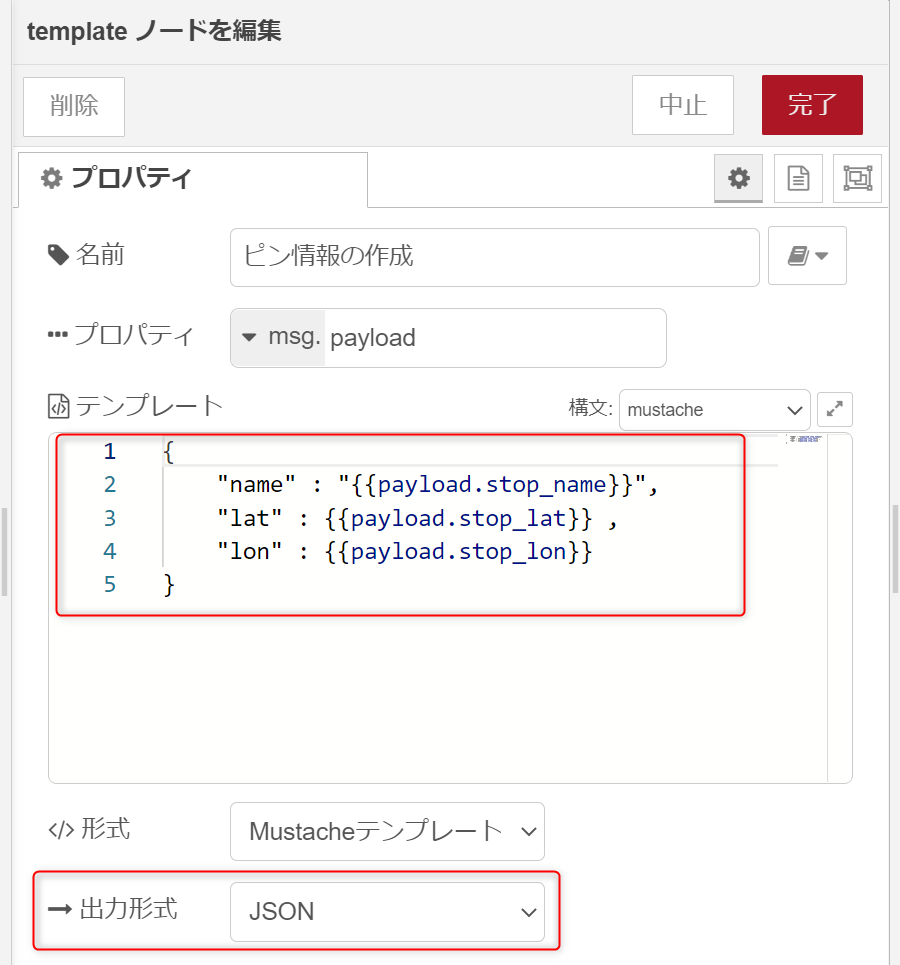
Task: Open the msg. property type selector
Action: coord(278,338)
